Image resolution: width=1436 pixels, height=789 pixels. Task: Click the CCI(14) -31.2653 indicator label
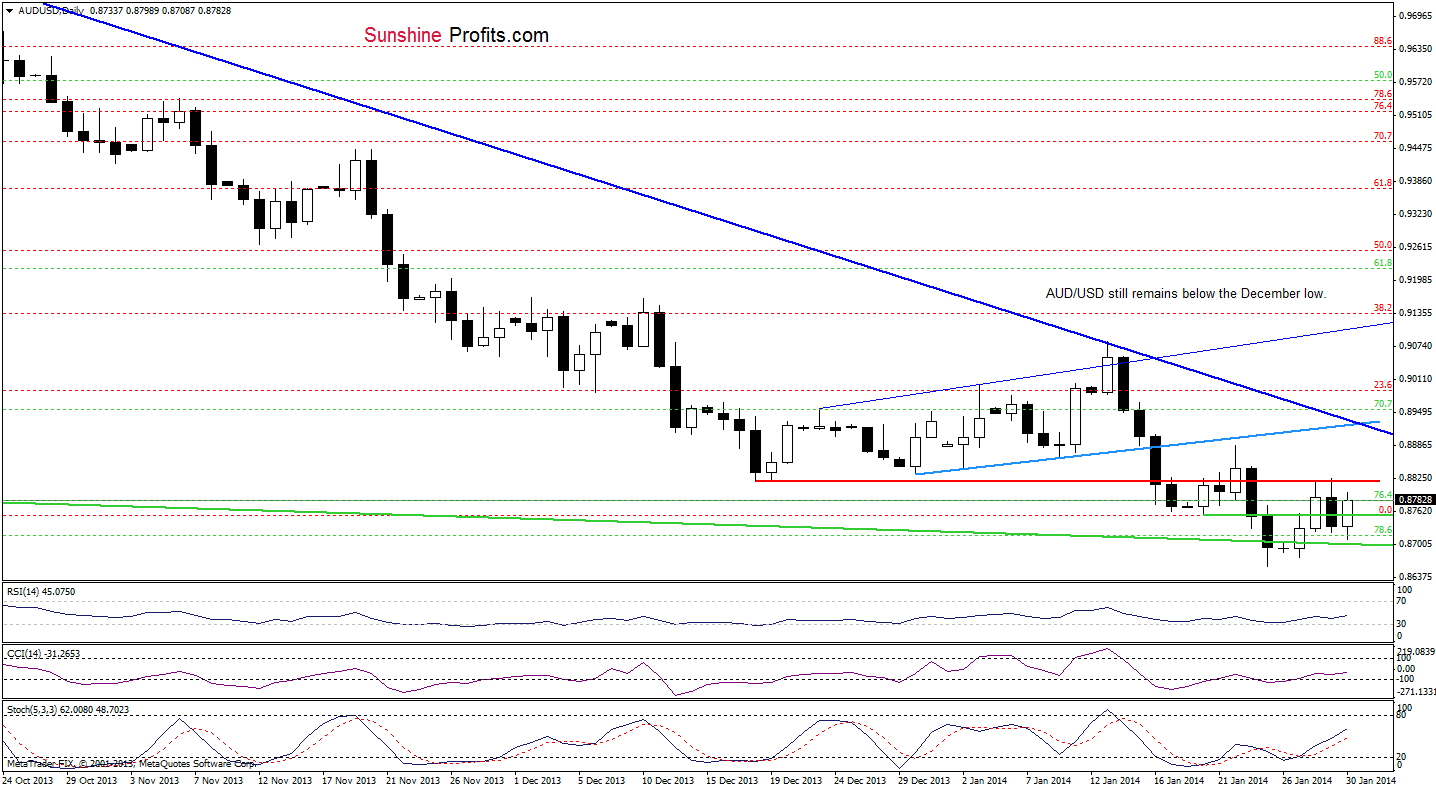point(43,652)
